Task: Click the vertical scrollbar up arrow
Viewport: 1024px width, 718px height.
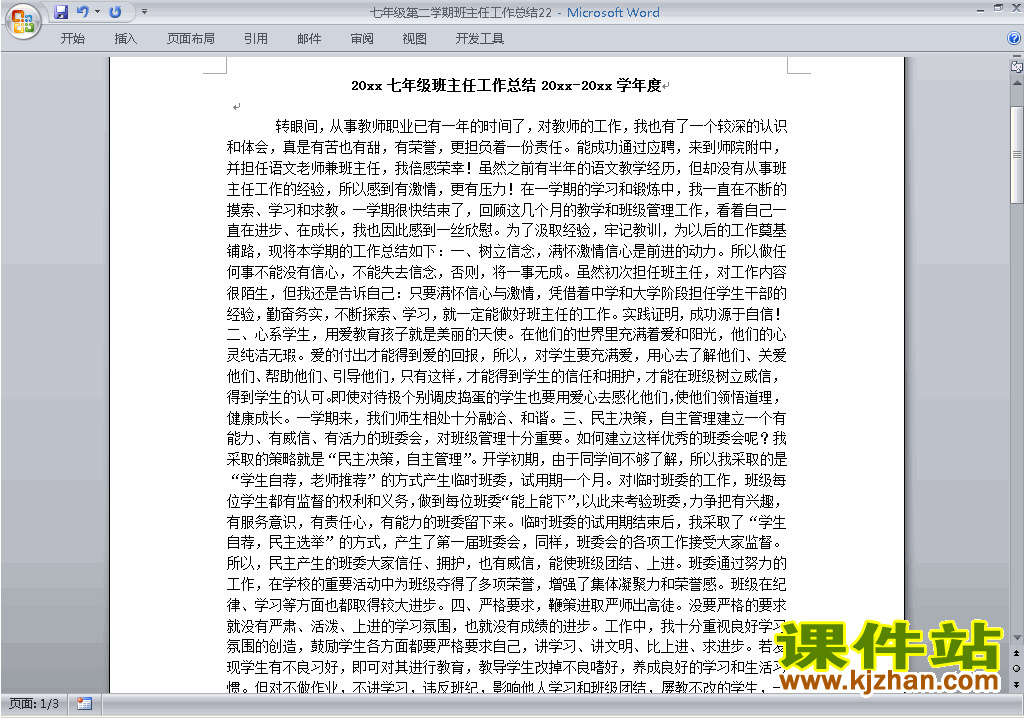Action: coord(1016,83)
